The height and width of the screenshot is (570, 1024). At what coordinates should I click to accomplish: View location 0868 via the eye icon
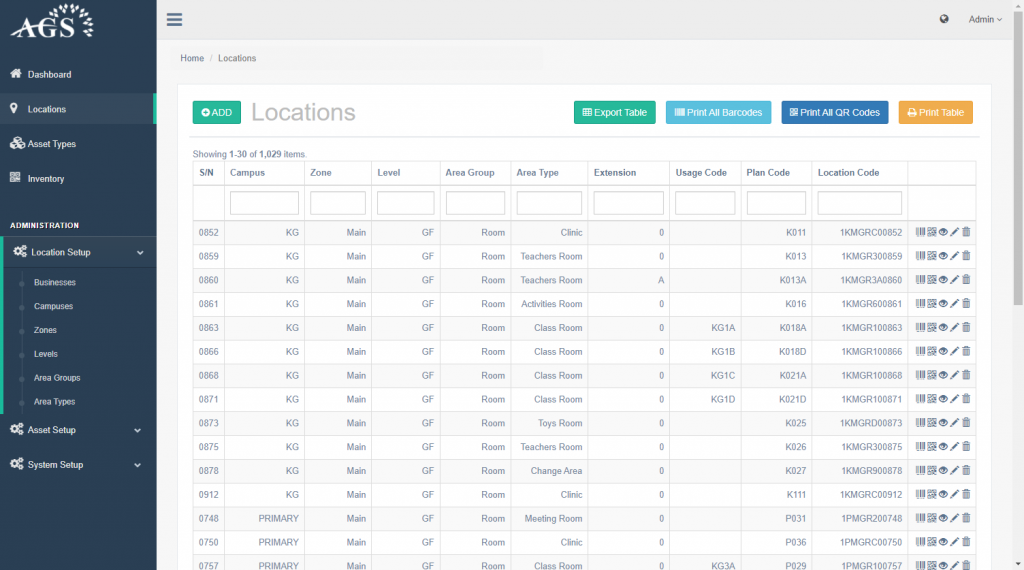click(x=943, y=376)
